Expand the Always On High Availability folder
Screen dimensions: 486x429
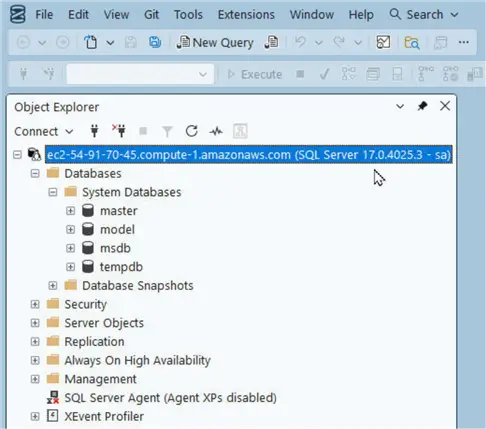click(x=35, y=360)
